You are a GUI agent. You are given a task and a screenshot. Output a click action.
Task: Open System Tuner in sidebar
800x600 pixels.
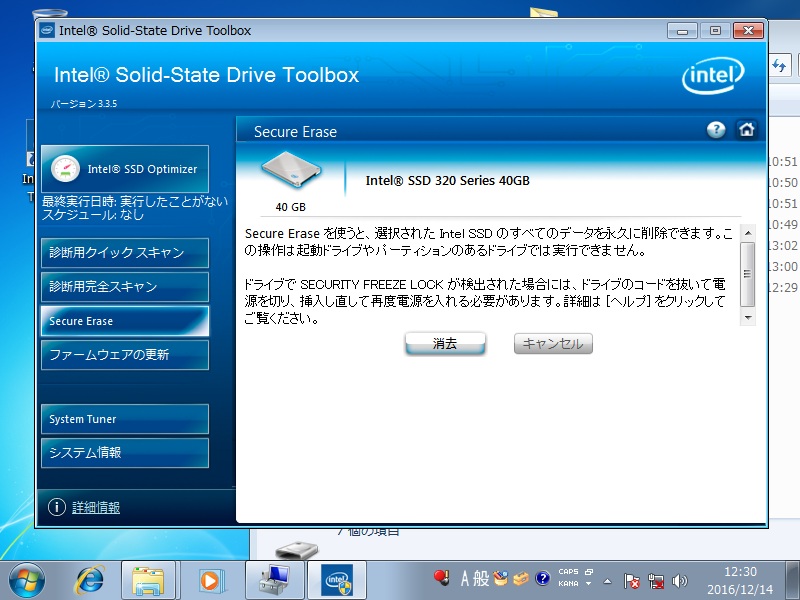[x=125, y=419]
